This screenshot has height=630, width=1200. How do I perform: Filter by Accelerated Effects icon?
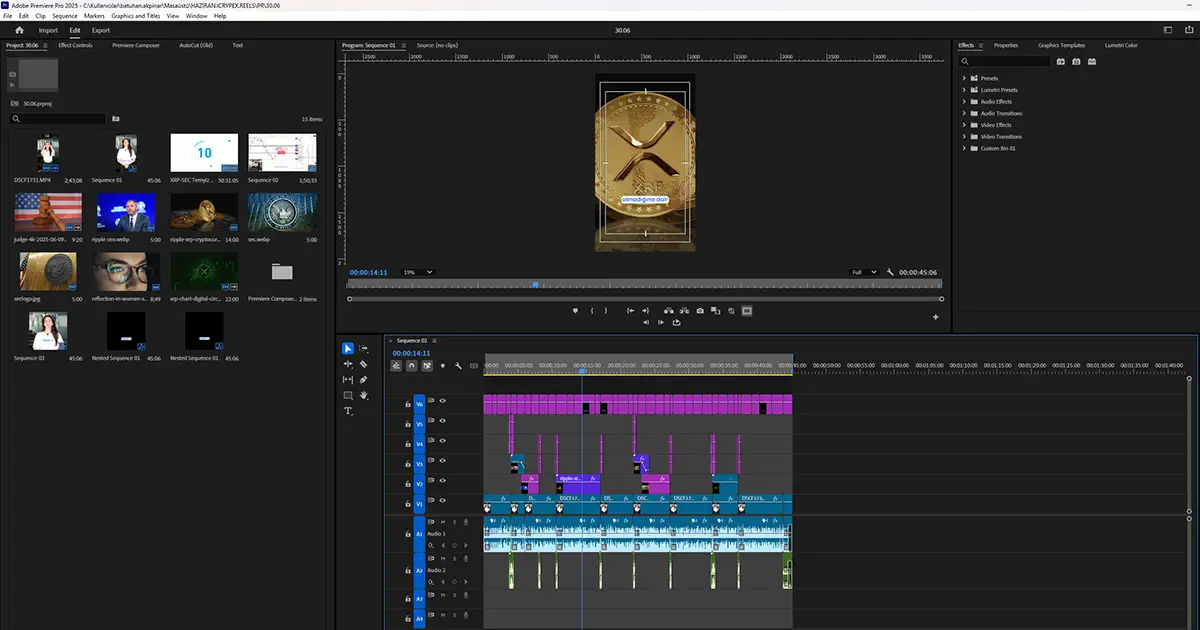point(1063,62)
